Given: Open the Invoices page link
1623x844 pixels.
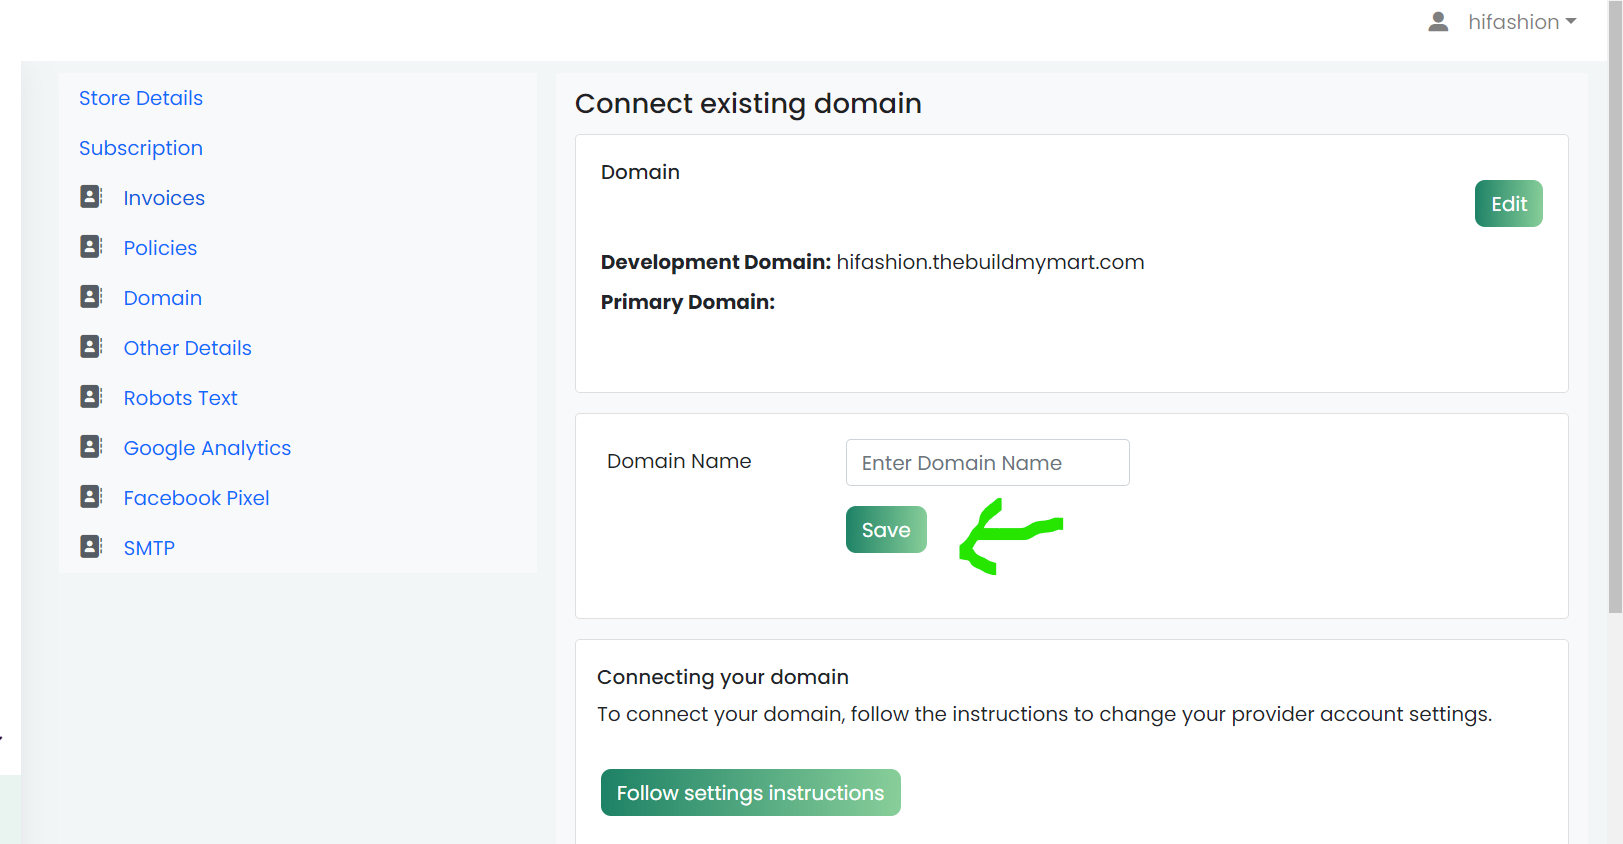Looking at the screenshot, I should pos(164,198).
